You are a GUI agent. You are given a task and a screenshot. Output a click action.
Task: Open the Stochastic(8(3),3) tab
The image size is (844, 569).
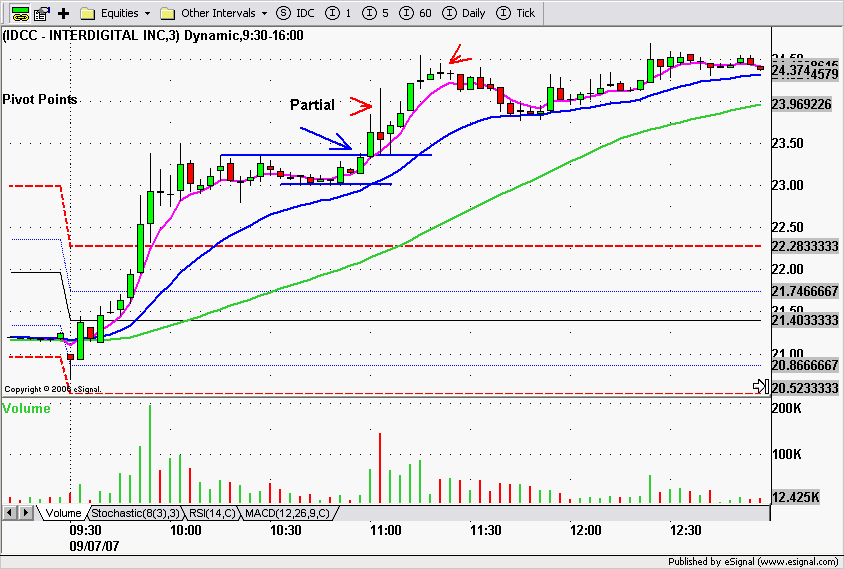click(136, 513)
